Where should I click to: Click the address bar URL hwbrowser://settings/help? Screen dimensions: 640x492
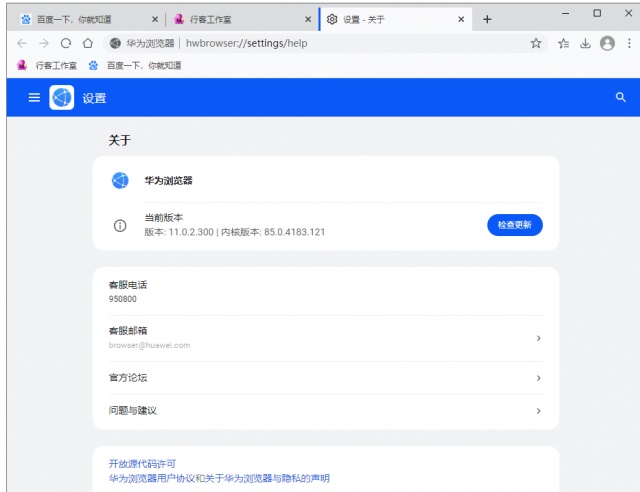[x=247, y=43]
